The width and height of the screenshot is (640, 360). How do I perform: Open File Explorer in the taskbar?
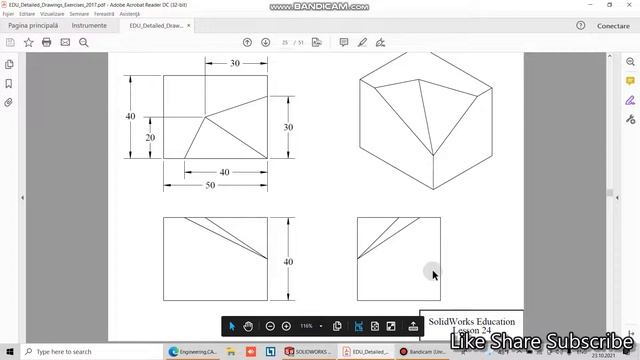coord(231,351)
